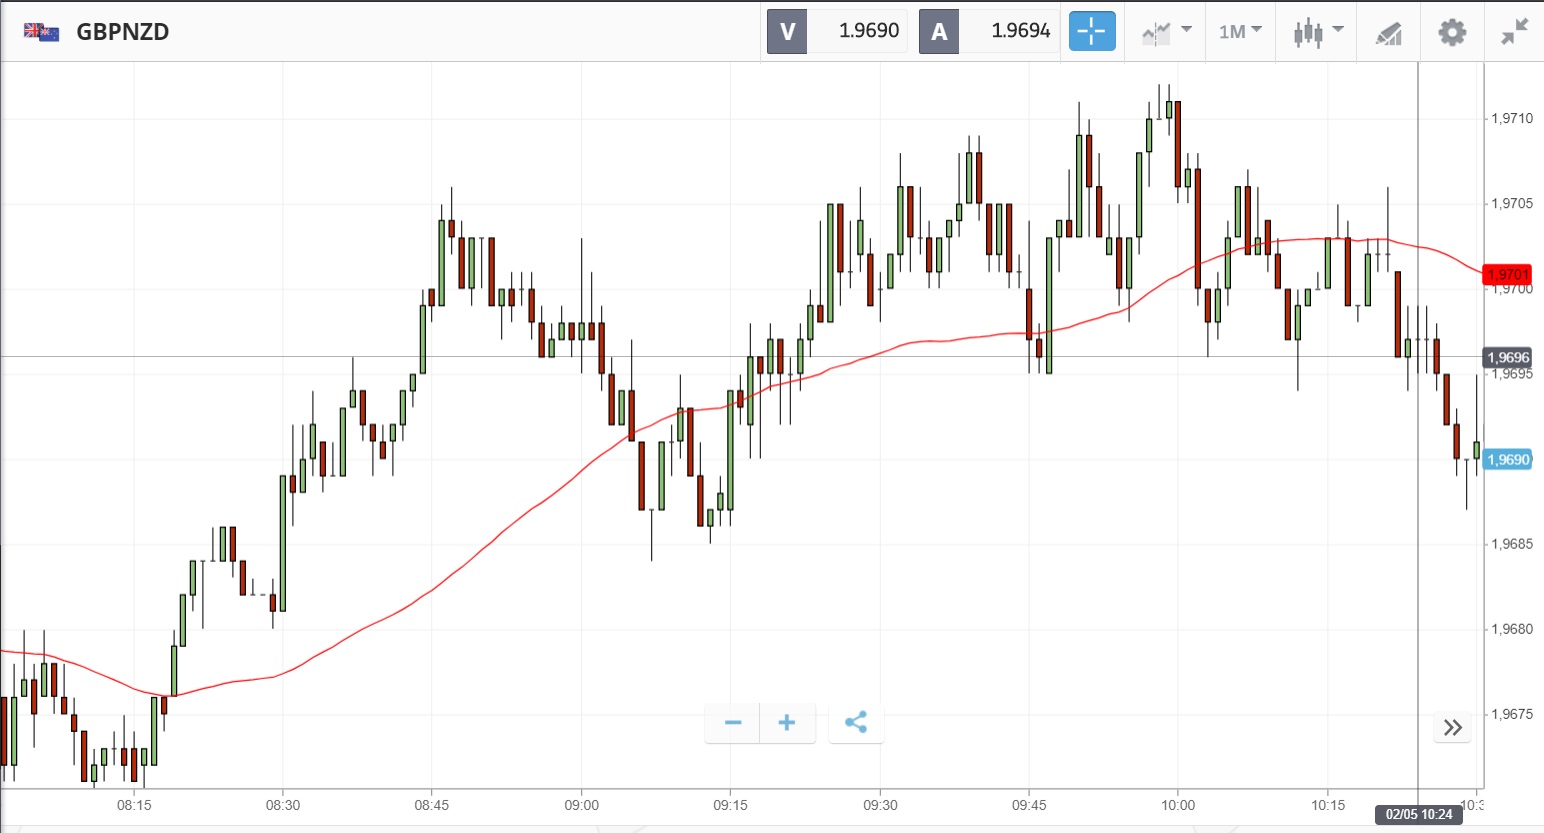1544x833 pixels.
Task: Click the GBPNZD symbol name
Action: click(123, 32)
